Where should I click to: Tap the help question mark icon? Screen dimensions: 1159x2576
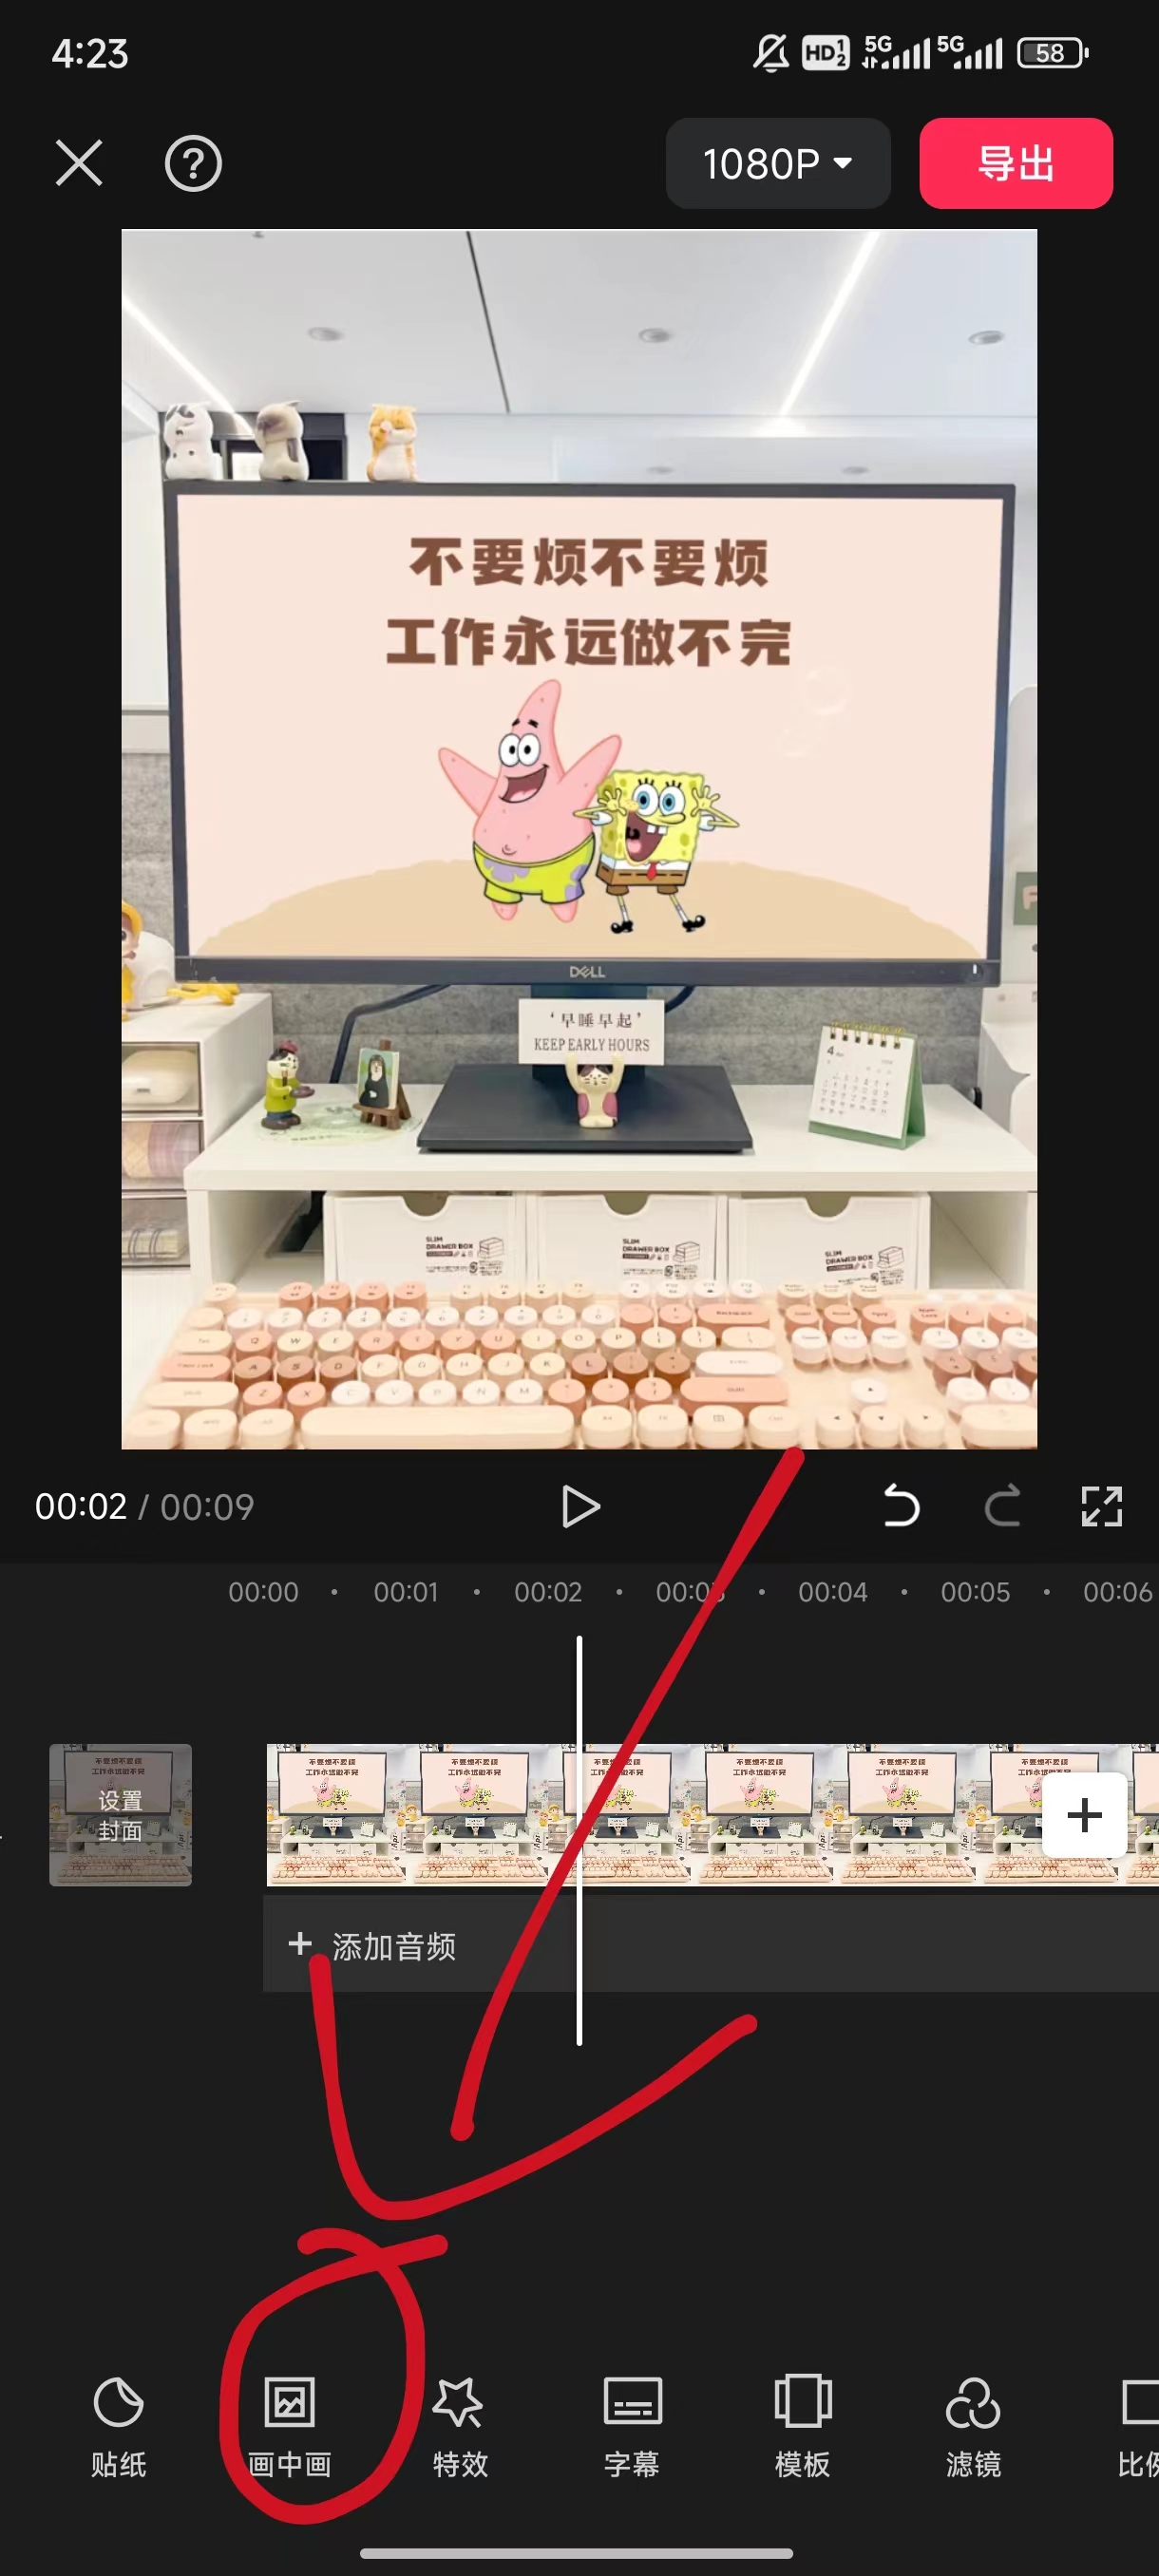pos(193,163)
